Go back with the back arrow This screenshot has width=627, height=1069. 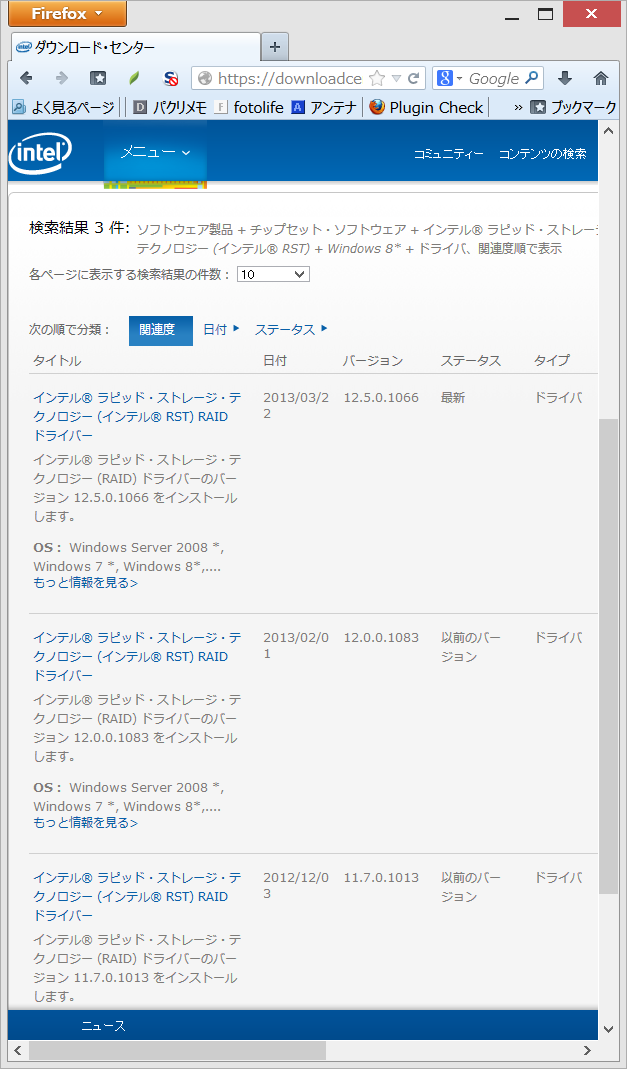pyautogui.click(x=27, y=78)
